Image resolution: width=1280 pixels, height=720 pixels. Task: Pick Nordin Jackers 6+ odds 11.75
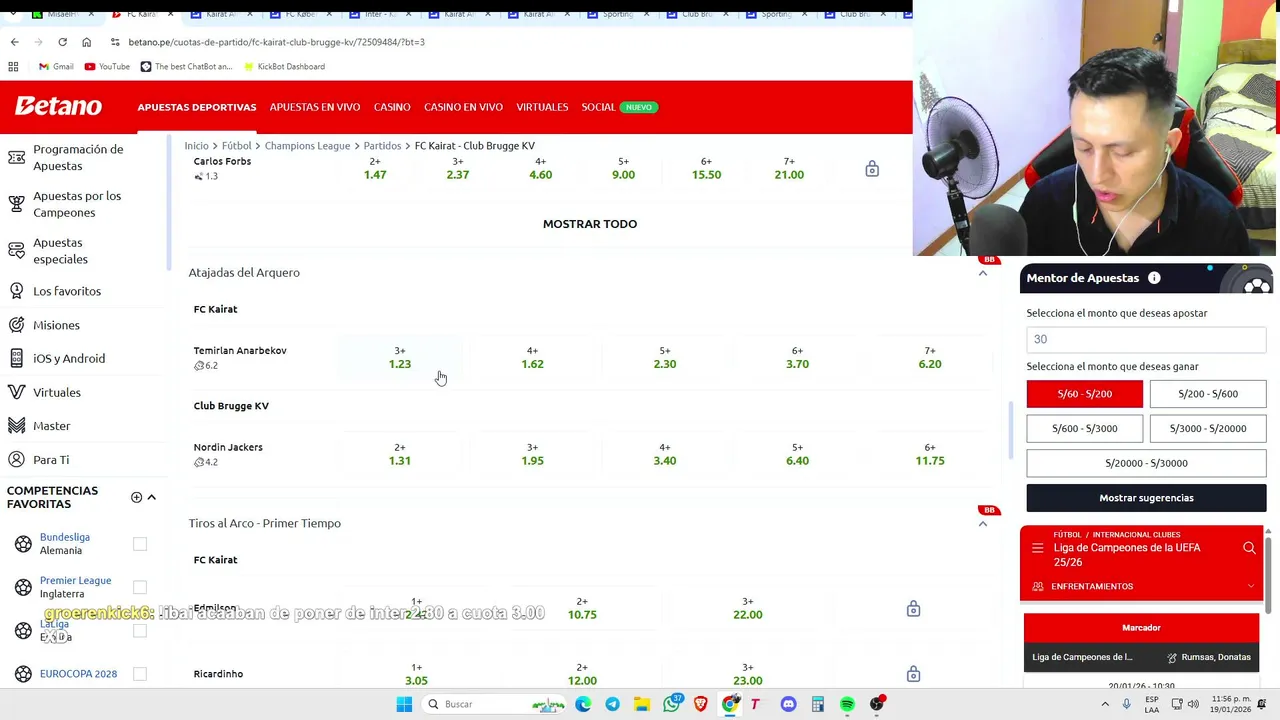click(x=930, y=455)
